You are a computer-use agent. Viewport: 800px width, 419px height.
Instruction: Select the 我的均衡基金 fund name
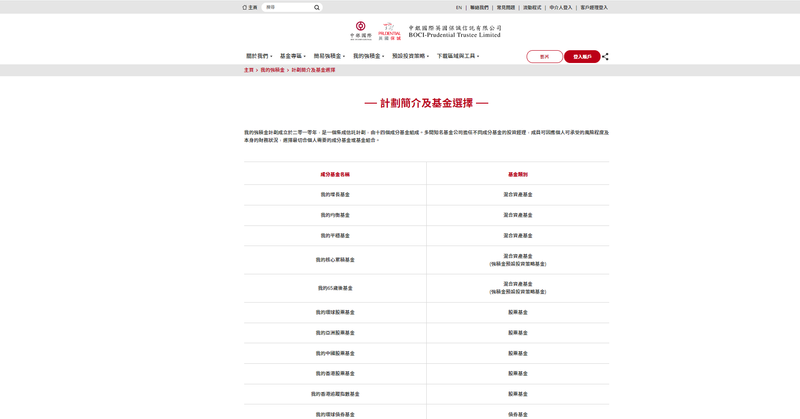click(335, 215)
